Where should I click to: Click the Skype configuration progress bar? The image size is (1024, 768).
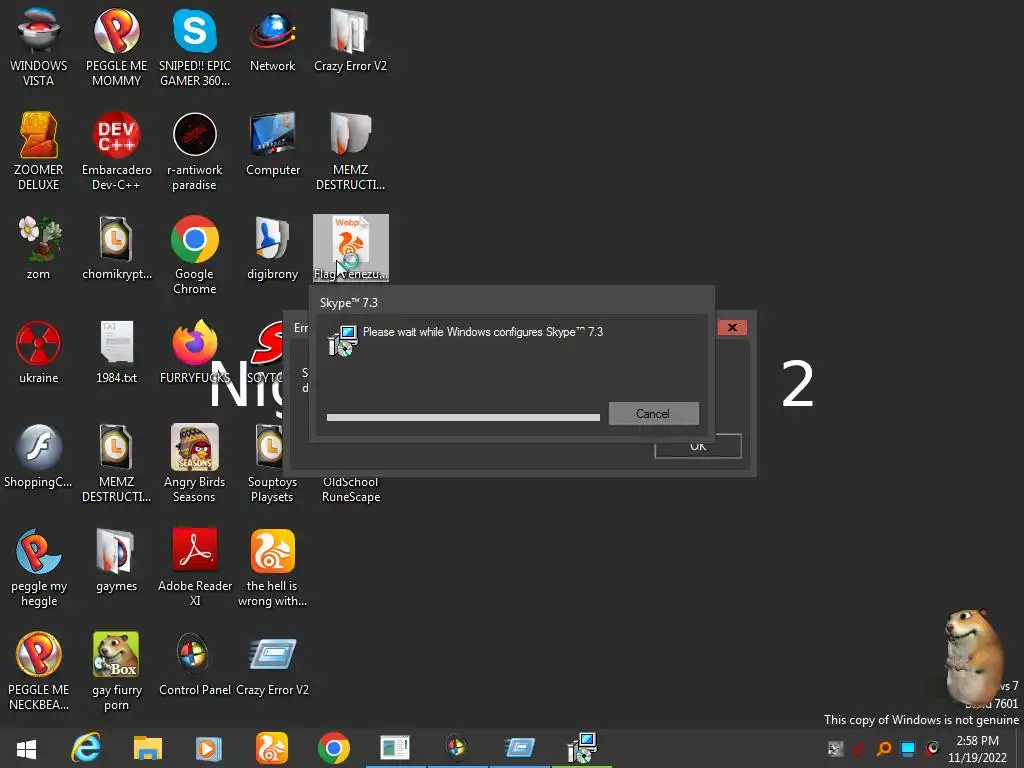463,417
